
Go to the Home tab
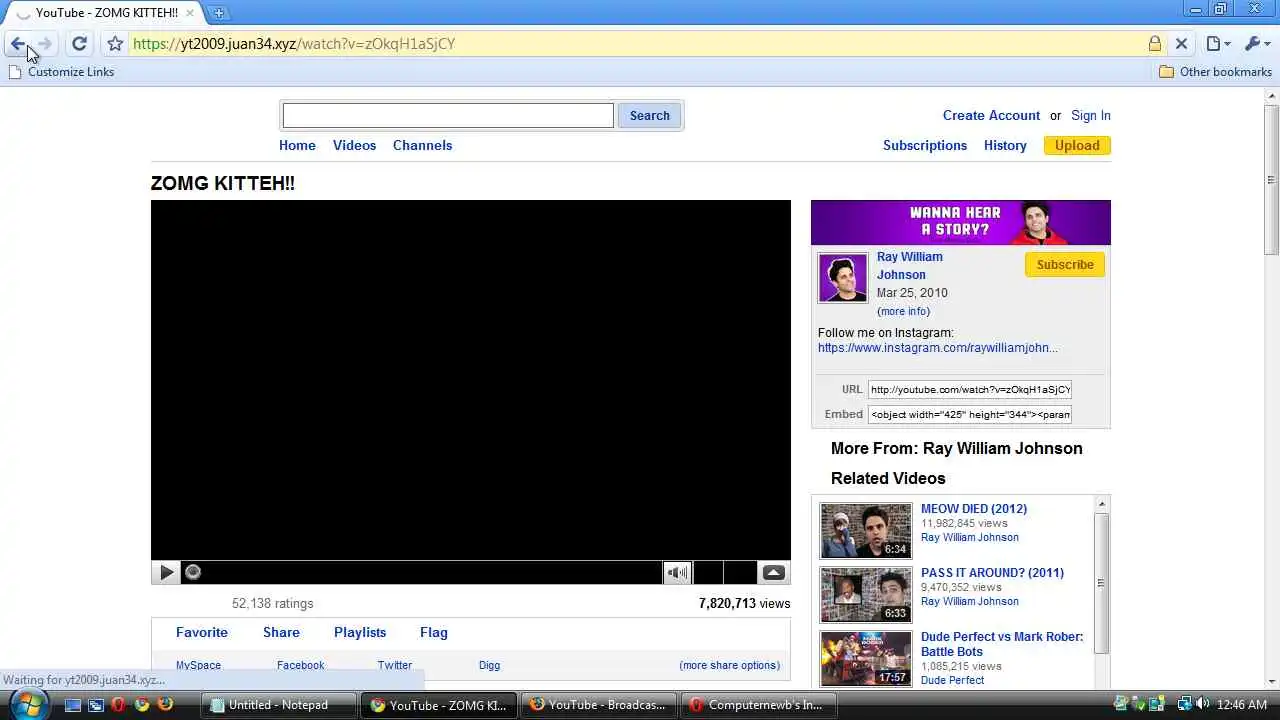coord(297,146)
